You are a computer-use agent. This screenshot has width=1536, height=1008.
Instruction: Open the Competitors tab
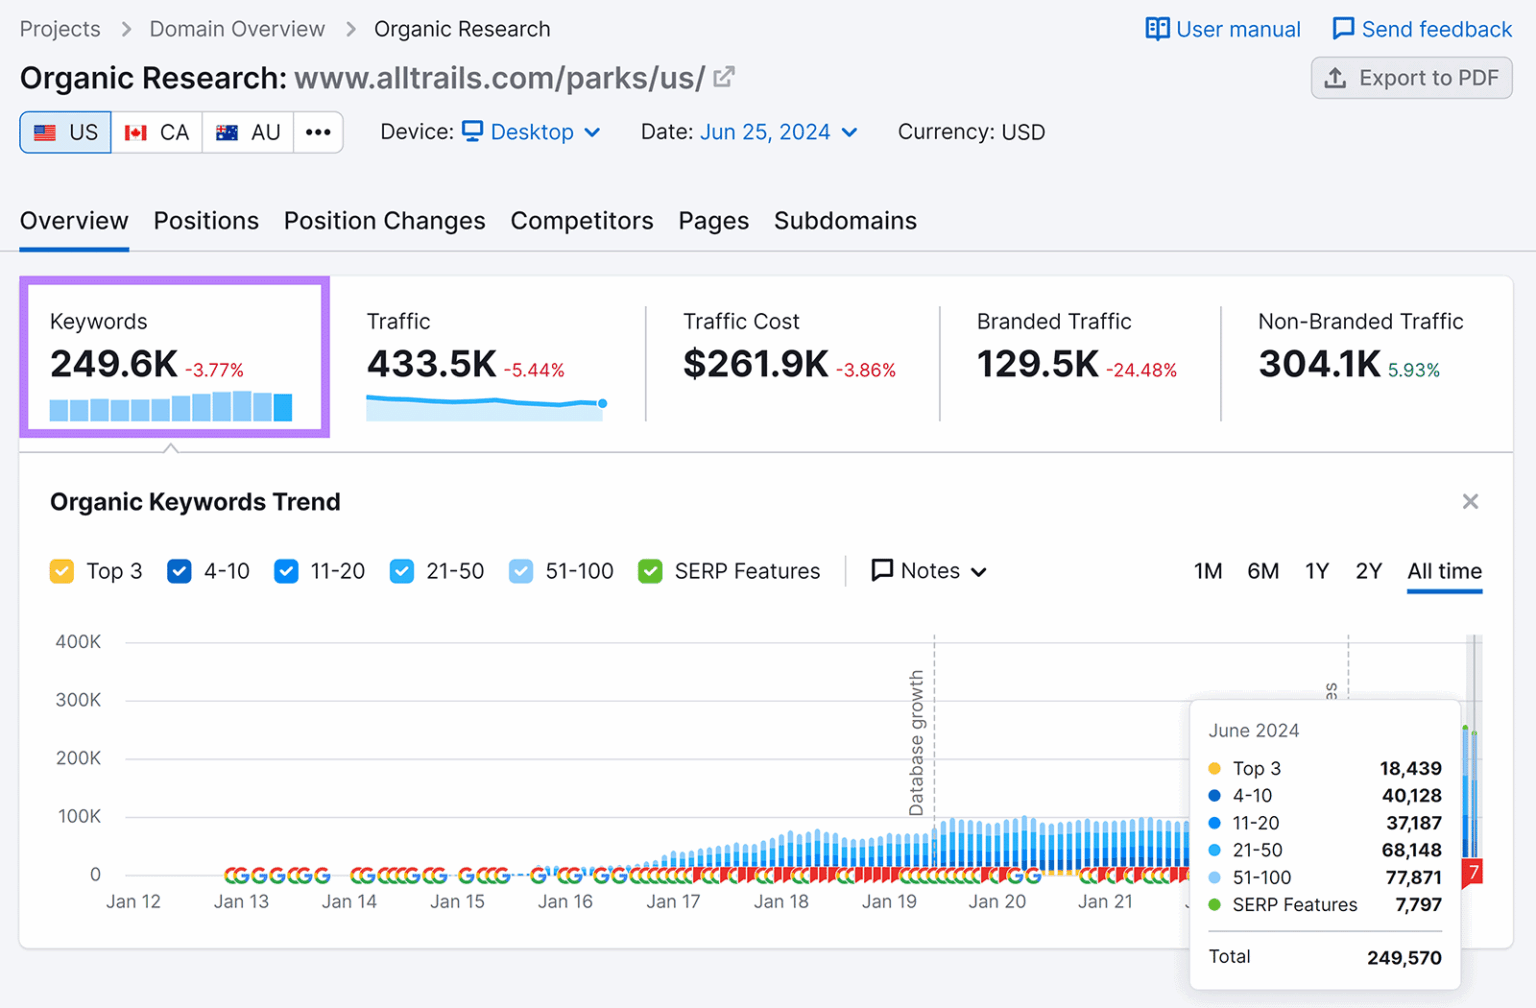pos(581,220)
